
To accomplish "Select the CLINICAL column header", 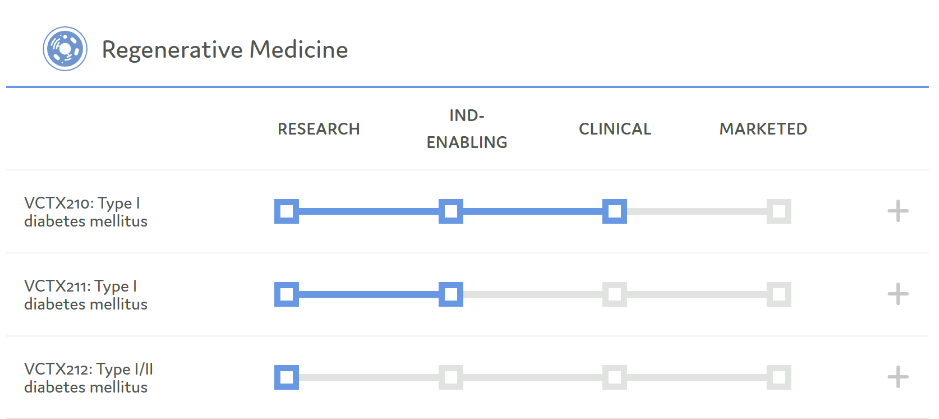I will coord(615,129).
